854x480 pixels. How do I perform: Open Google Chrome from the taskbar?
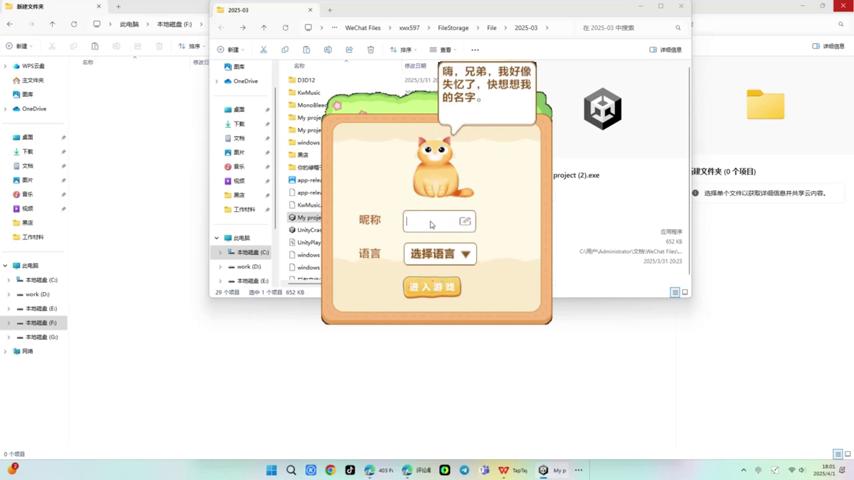pos(330,470)
